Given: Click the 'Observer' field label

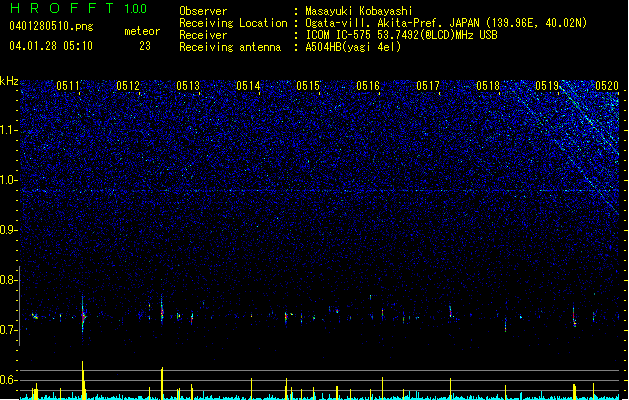Looking at the screenshot, I should click(203, 11).
